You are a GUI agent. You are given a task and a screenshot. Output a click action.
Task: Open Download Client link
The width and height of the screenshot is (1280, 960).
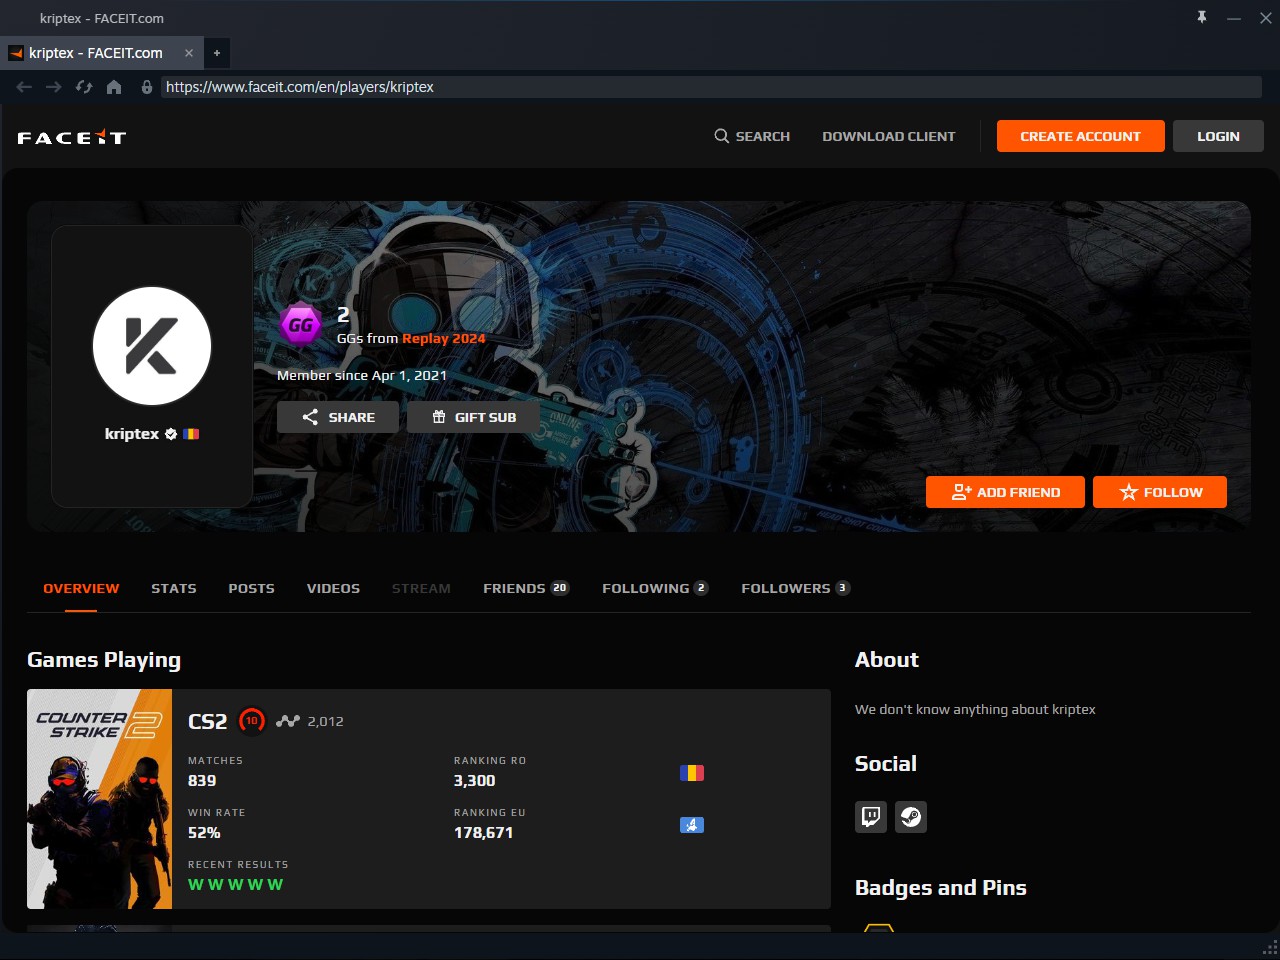pyautogui.click(x=889, y=136)
